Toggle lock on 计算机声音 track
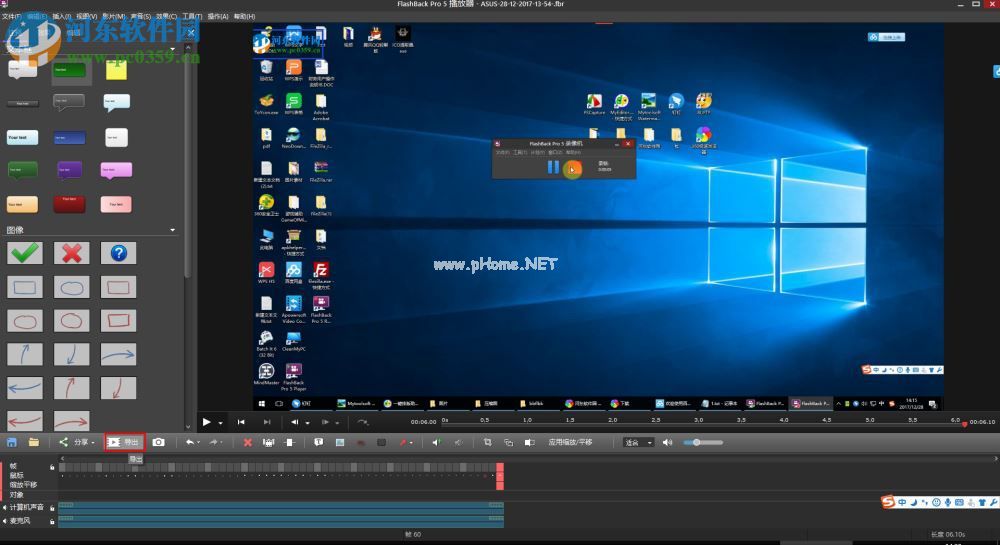 [52, 508]
